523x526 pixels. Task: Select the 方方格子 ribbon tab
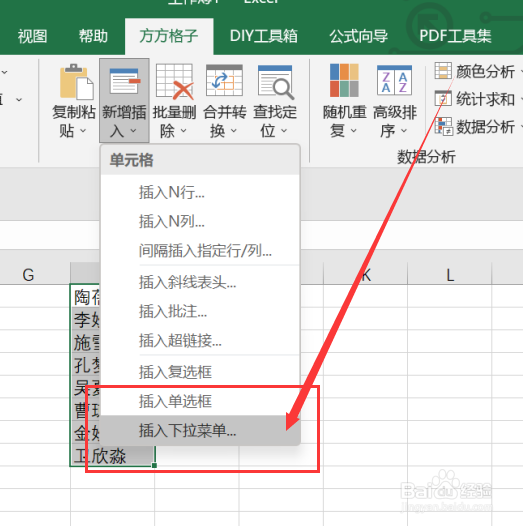[169, 36]
